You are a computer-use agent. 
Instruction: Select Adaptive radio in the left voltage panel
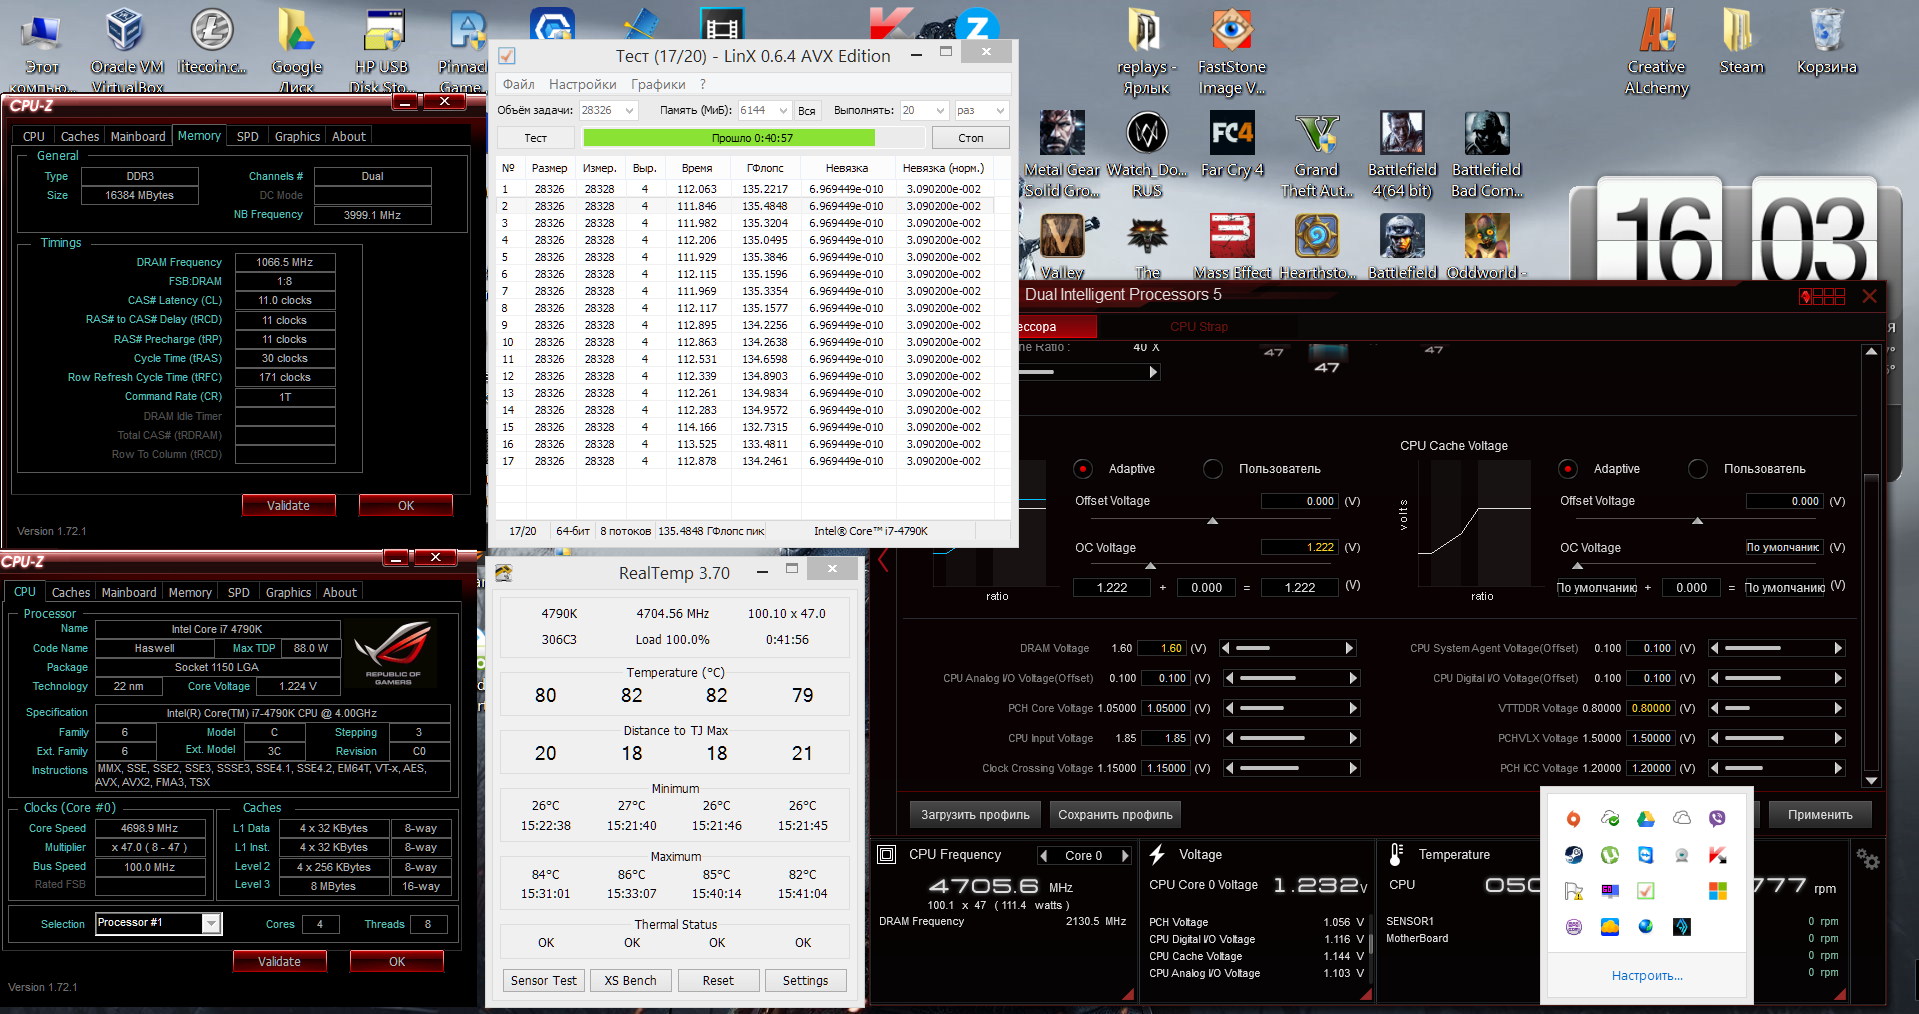click(1083, 469)
